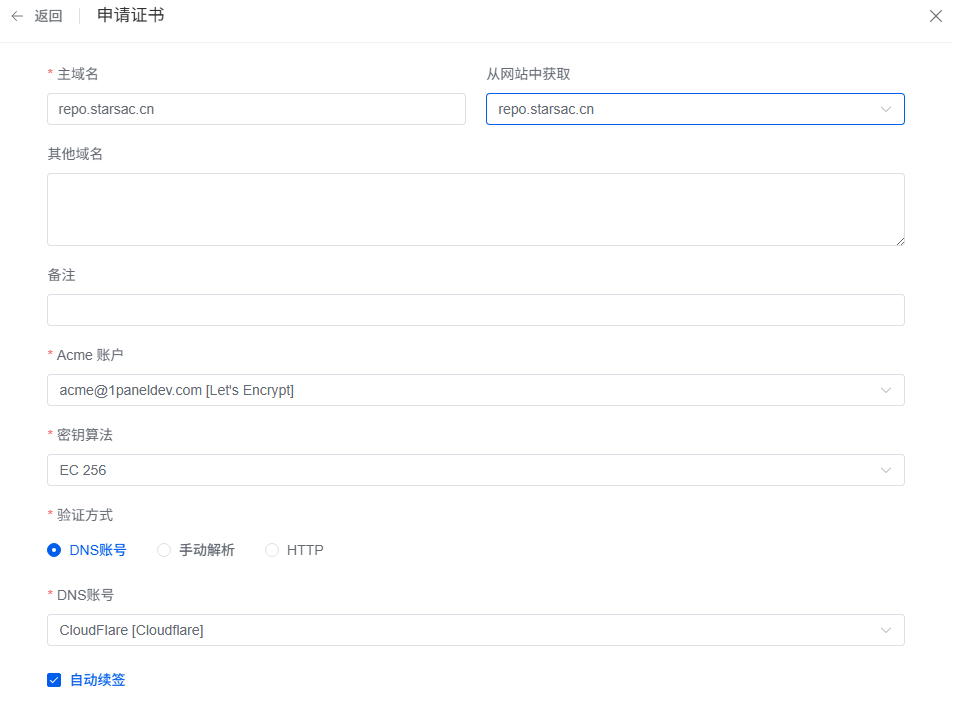This screenshot has width=953, height=708.
Task: Expand the 密钥算法 EC 256 dropdown
Action: [x=460, y=470]
